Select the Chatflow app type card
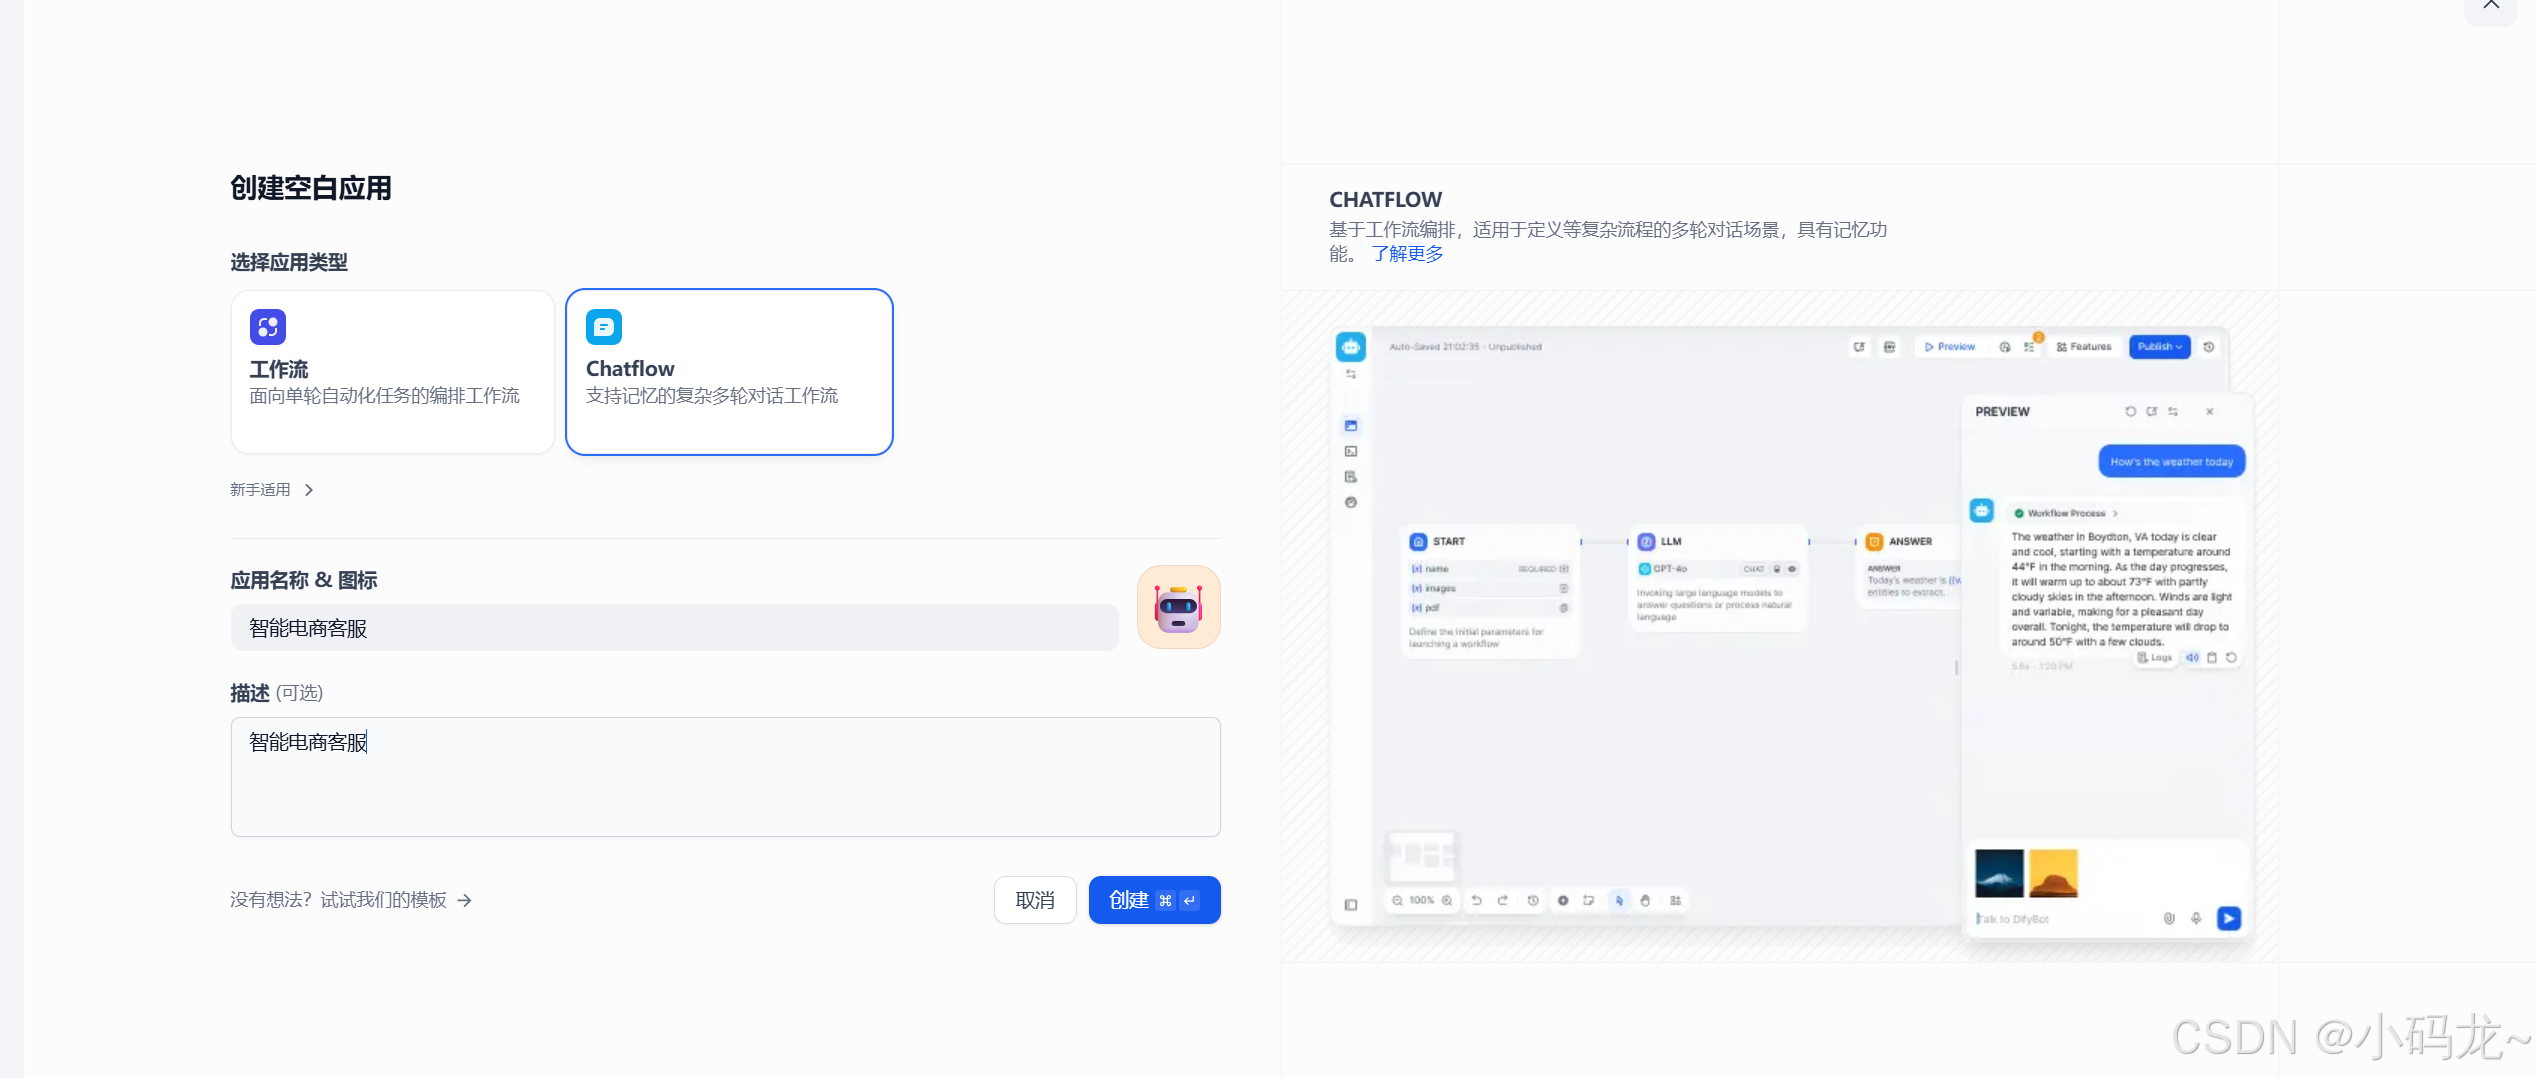This screenshot has height=1078, width=2537. tap(729, 372)
